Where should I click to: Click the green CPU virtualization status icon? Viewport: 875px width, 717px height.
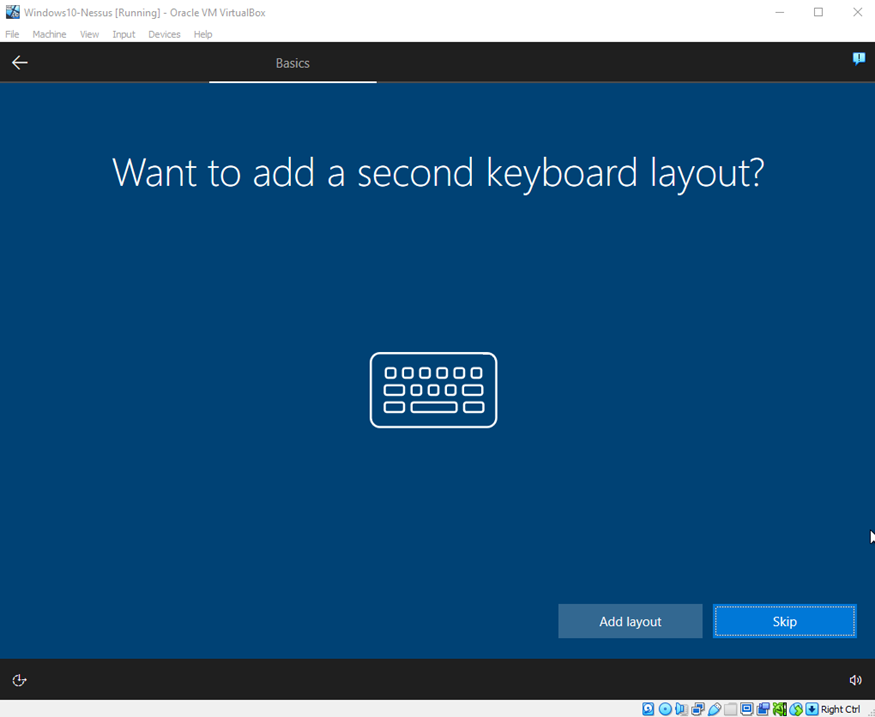click(x=780, y=709)
